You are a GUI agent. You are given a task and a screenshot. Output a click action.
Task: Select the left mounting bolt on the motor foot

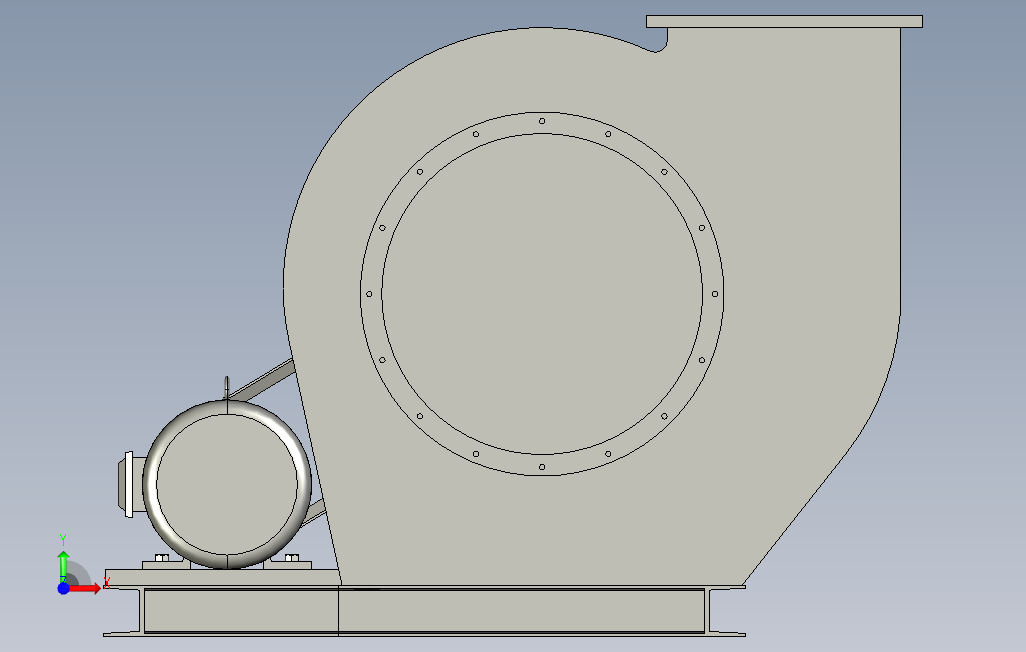[162, 558]
